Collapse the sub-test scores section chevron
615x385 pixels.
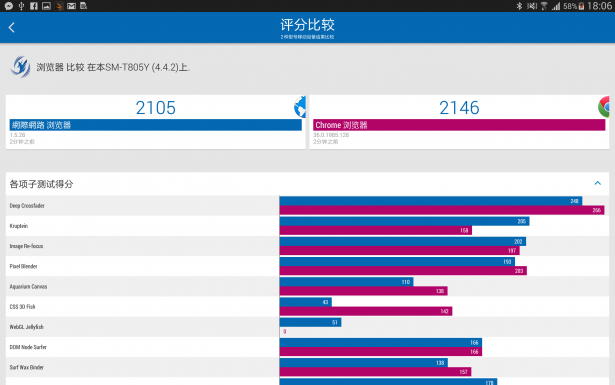597,183
